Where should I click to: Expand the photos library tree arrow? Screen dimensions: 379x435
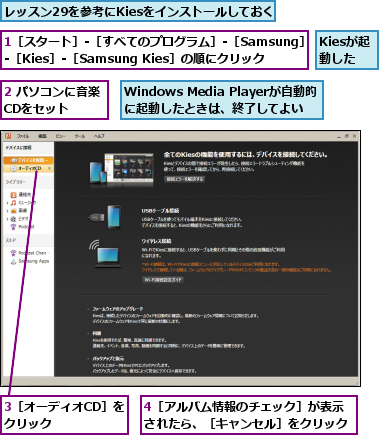click(7, 211)
